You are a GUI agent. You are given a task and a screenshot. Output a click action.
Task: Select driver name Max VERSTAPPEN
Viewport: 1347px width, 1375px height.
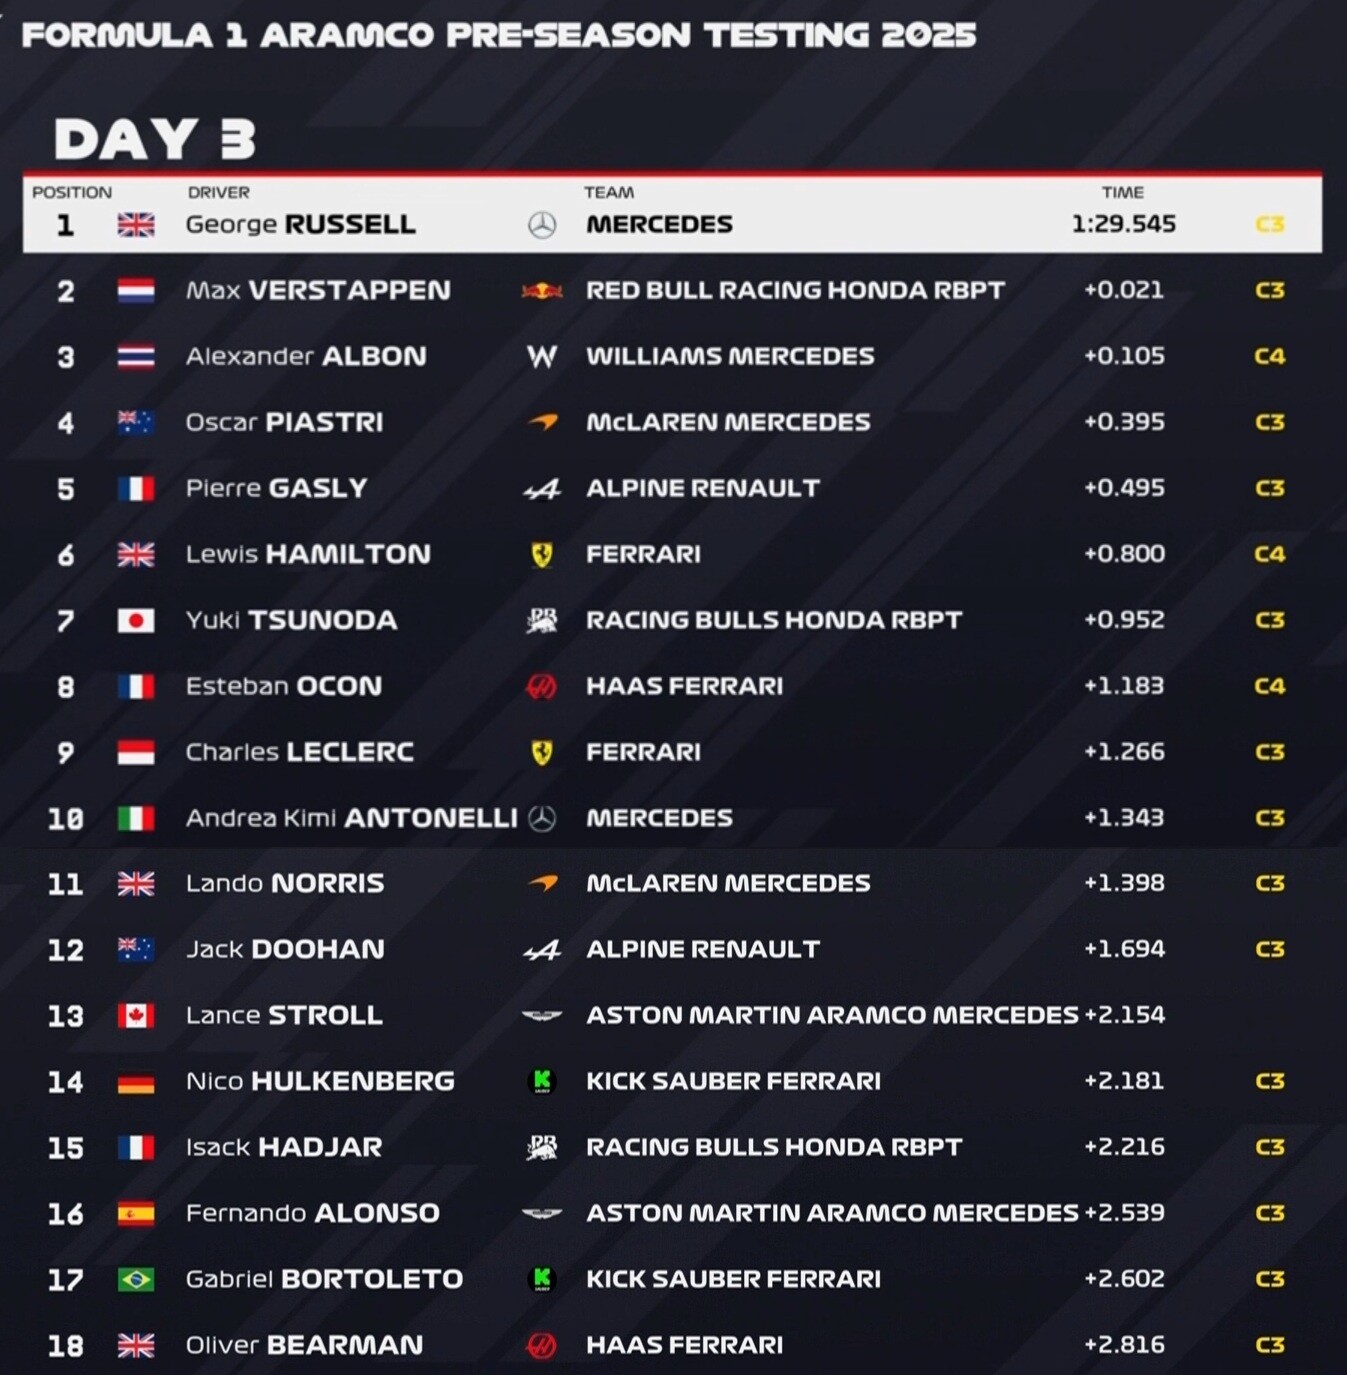[318, 291]
